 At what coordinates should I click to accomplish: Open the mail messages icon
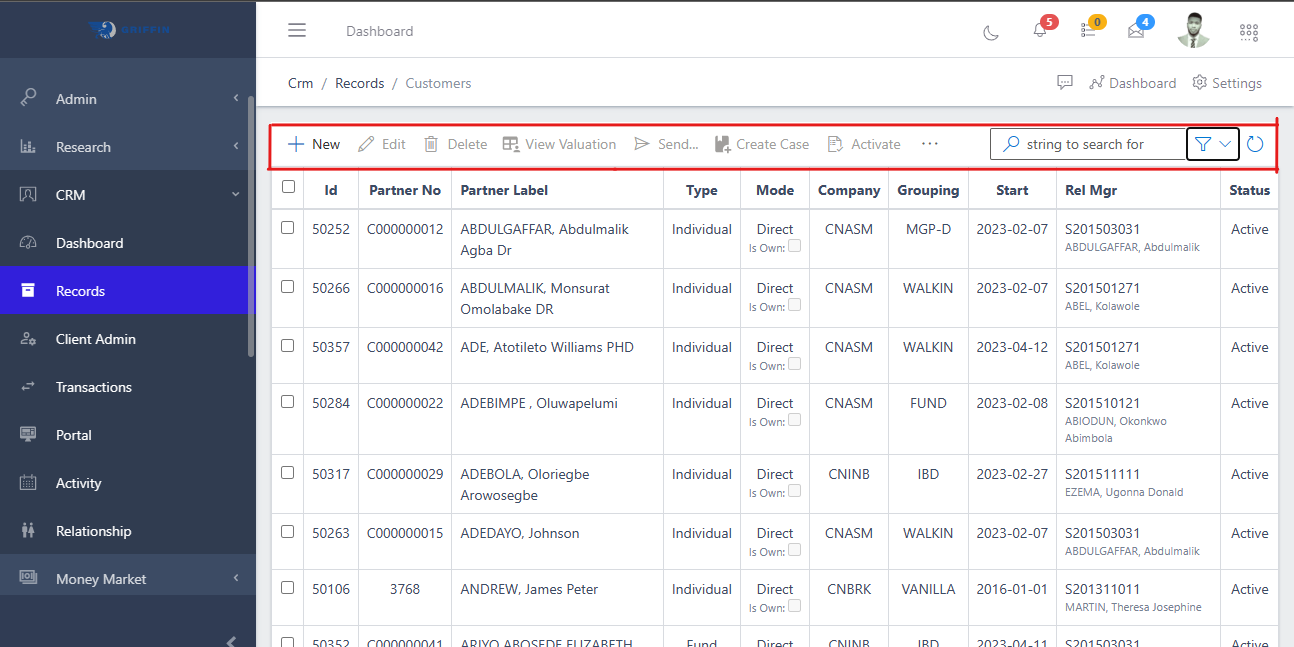1136,30
